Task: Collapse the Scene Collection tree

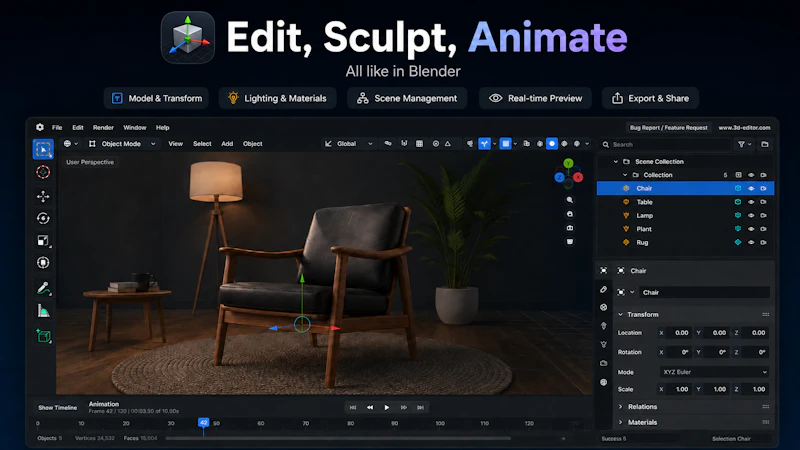Action: [x=616, y=162]
